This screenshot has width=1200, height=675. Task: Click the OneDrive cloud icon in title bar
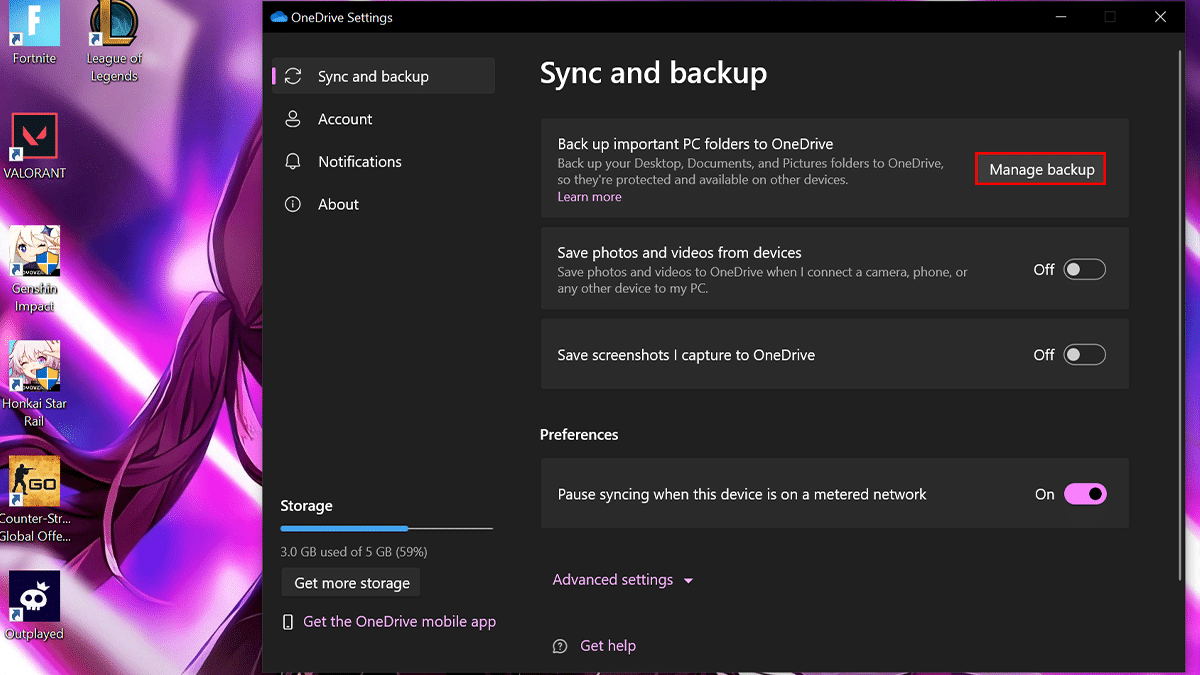(x=279, y=17)
